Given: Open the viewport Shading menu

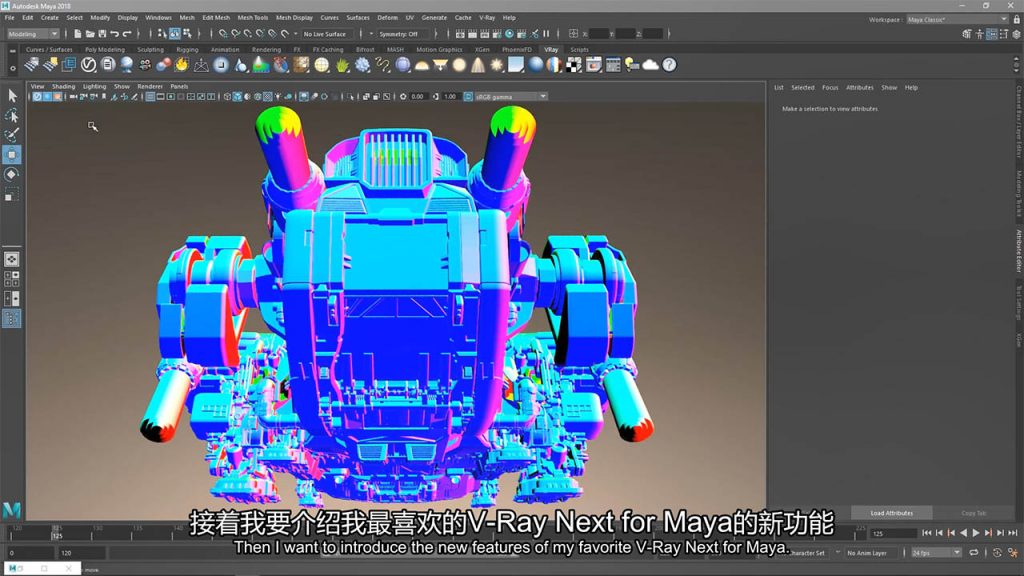Looking at the screenshot, I should (63, 86).
